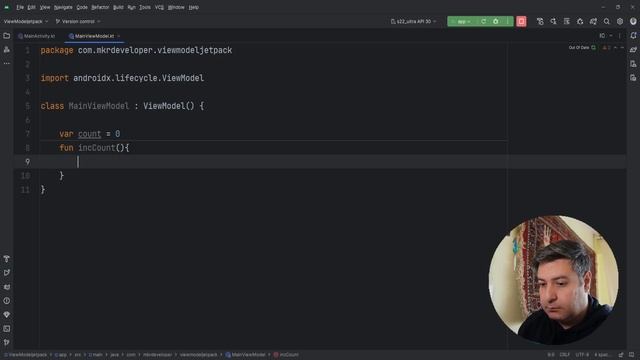This screenshot has width=640, height=360.
Task: Open the Run tool window icon above Logcat
Action: 7,273
